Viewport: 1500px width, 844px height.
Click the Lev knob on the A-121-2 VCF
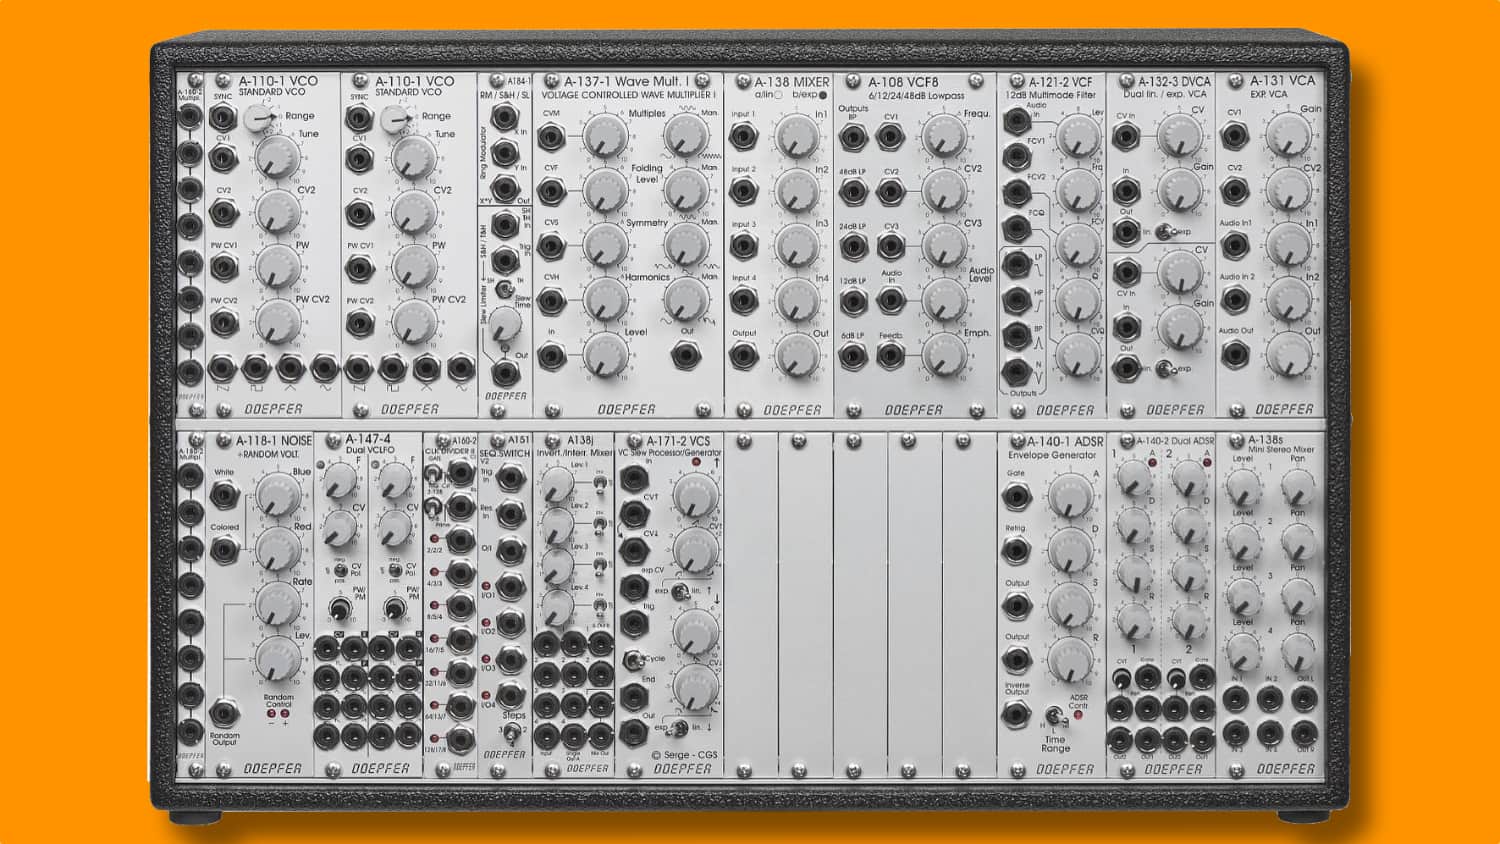pyautogui.click(x=1078, y=135)
